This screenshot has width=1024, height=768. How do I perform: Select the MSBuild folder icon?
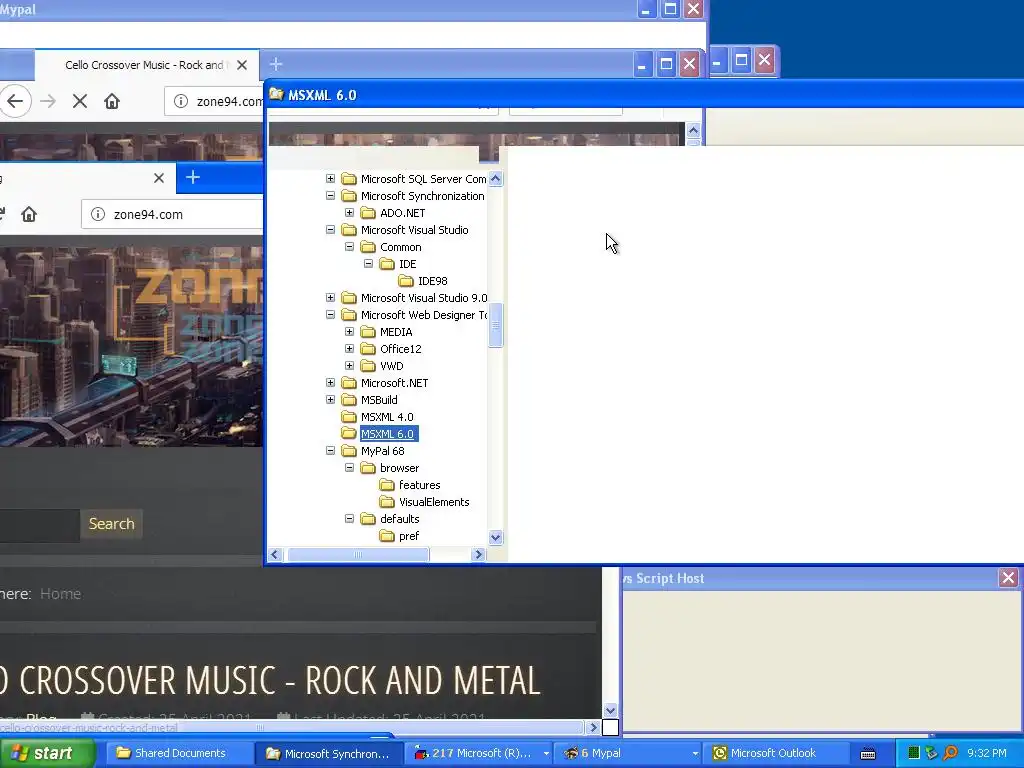tap(349, 400)
